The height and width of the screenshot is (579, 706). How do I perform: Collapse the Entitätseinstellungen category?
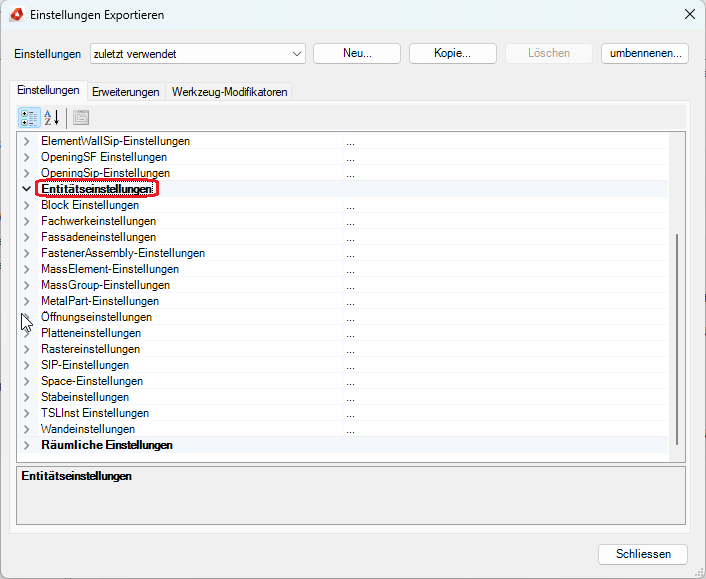pos(27,189)
